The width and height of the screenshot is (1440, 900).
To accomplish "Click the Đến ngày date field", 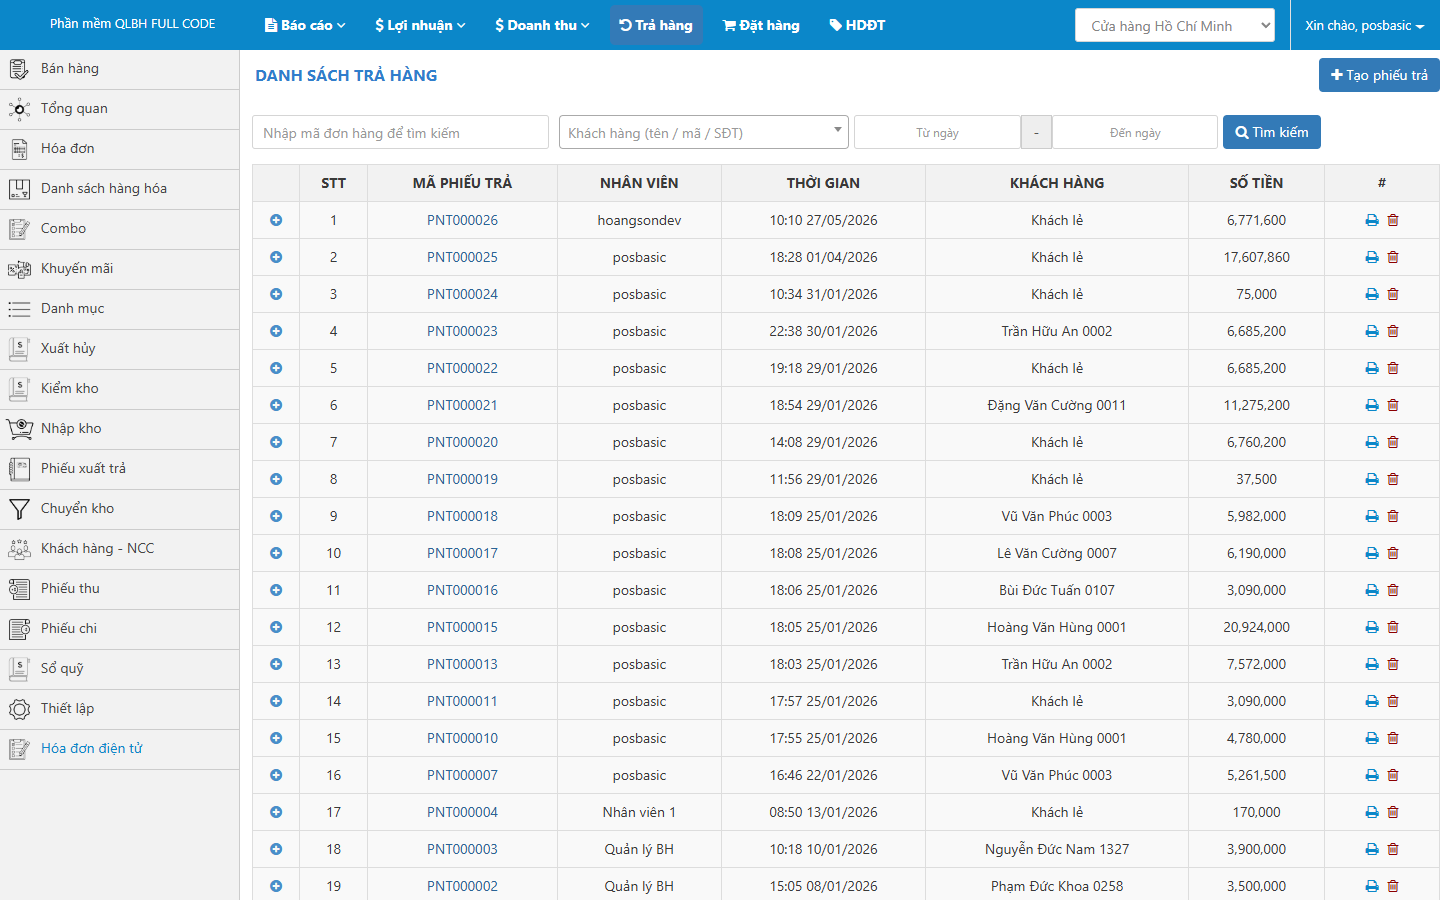I will [1135, 132].
